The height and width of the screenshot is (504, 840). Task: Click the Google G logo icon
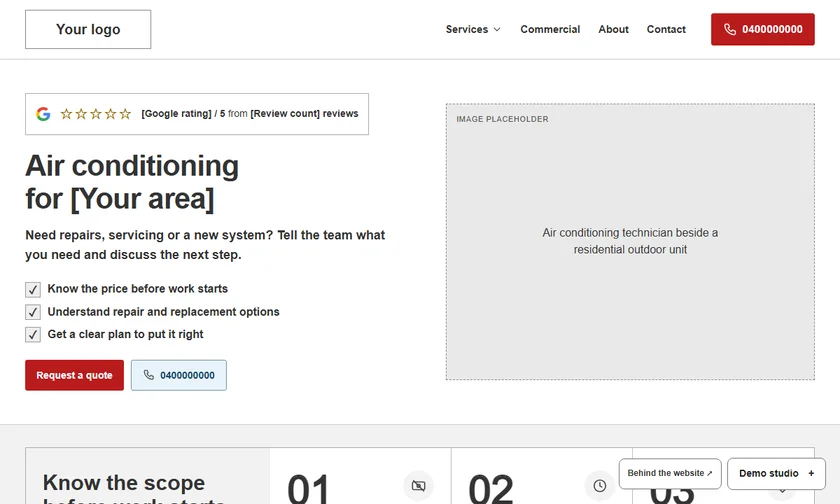point(43,114)
